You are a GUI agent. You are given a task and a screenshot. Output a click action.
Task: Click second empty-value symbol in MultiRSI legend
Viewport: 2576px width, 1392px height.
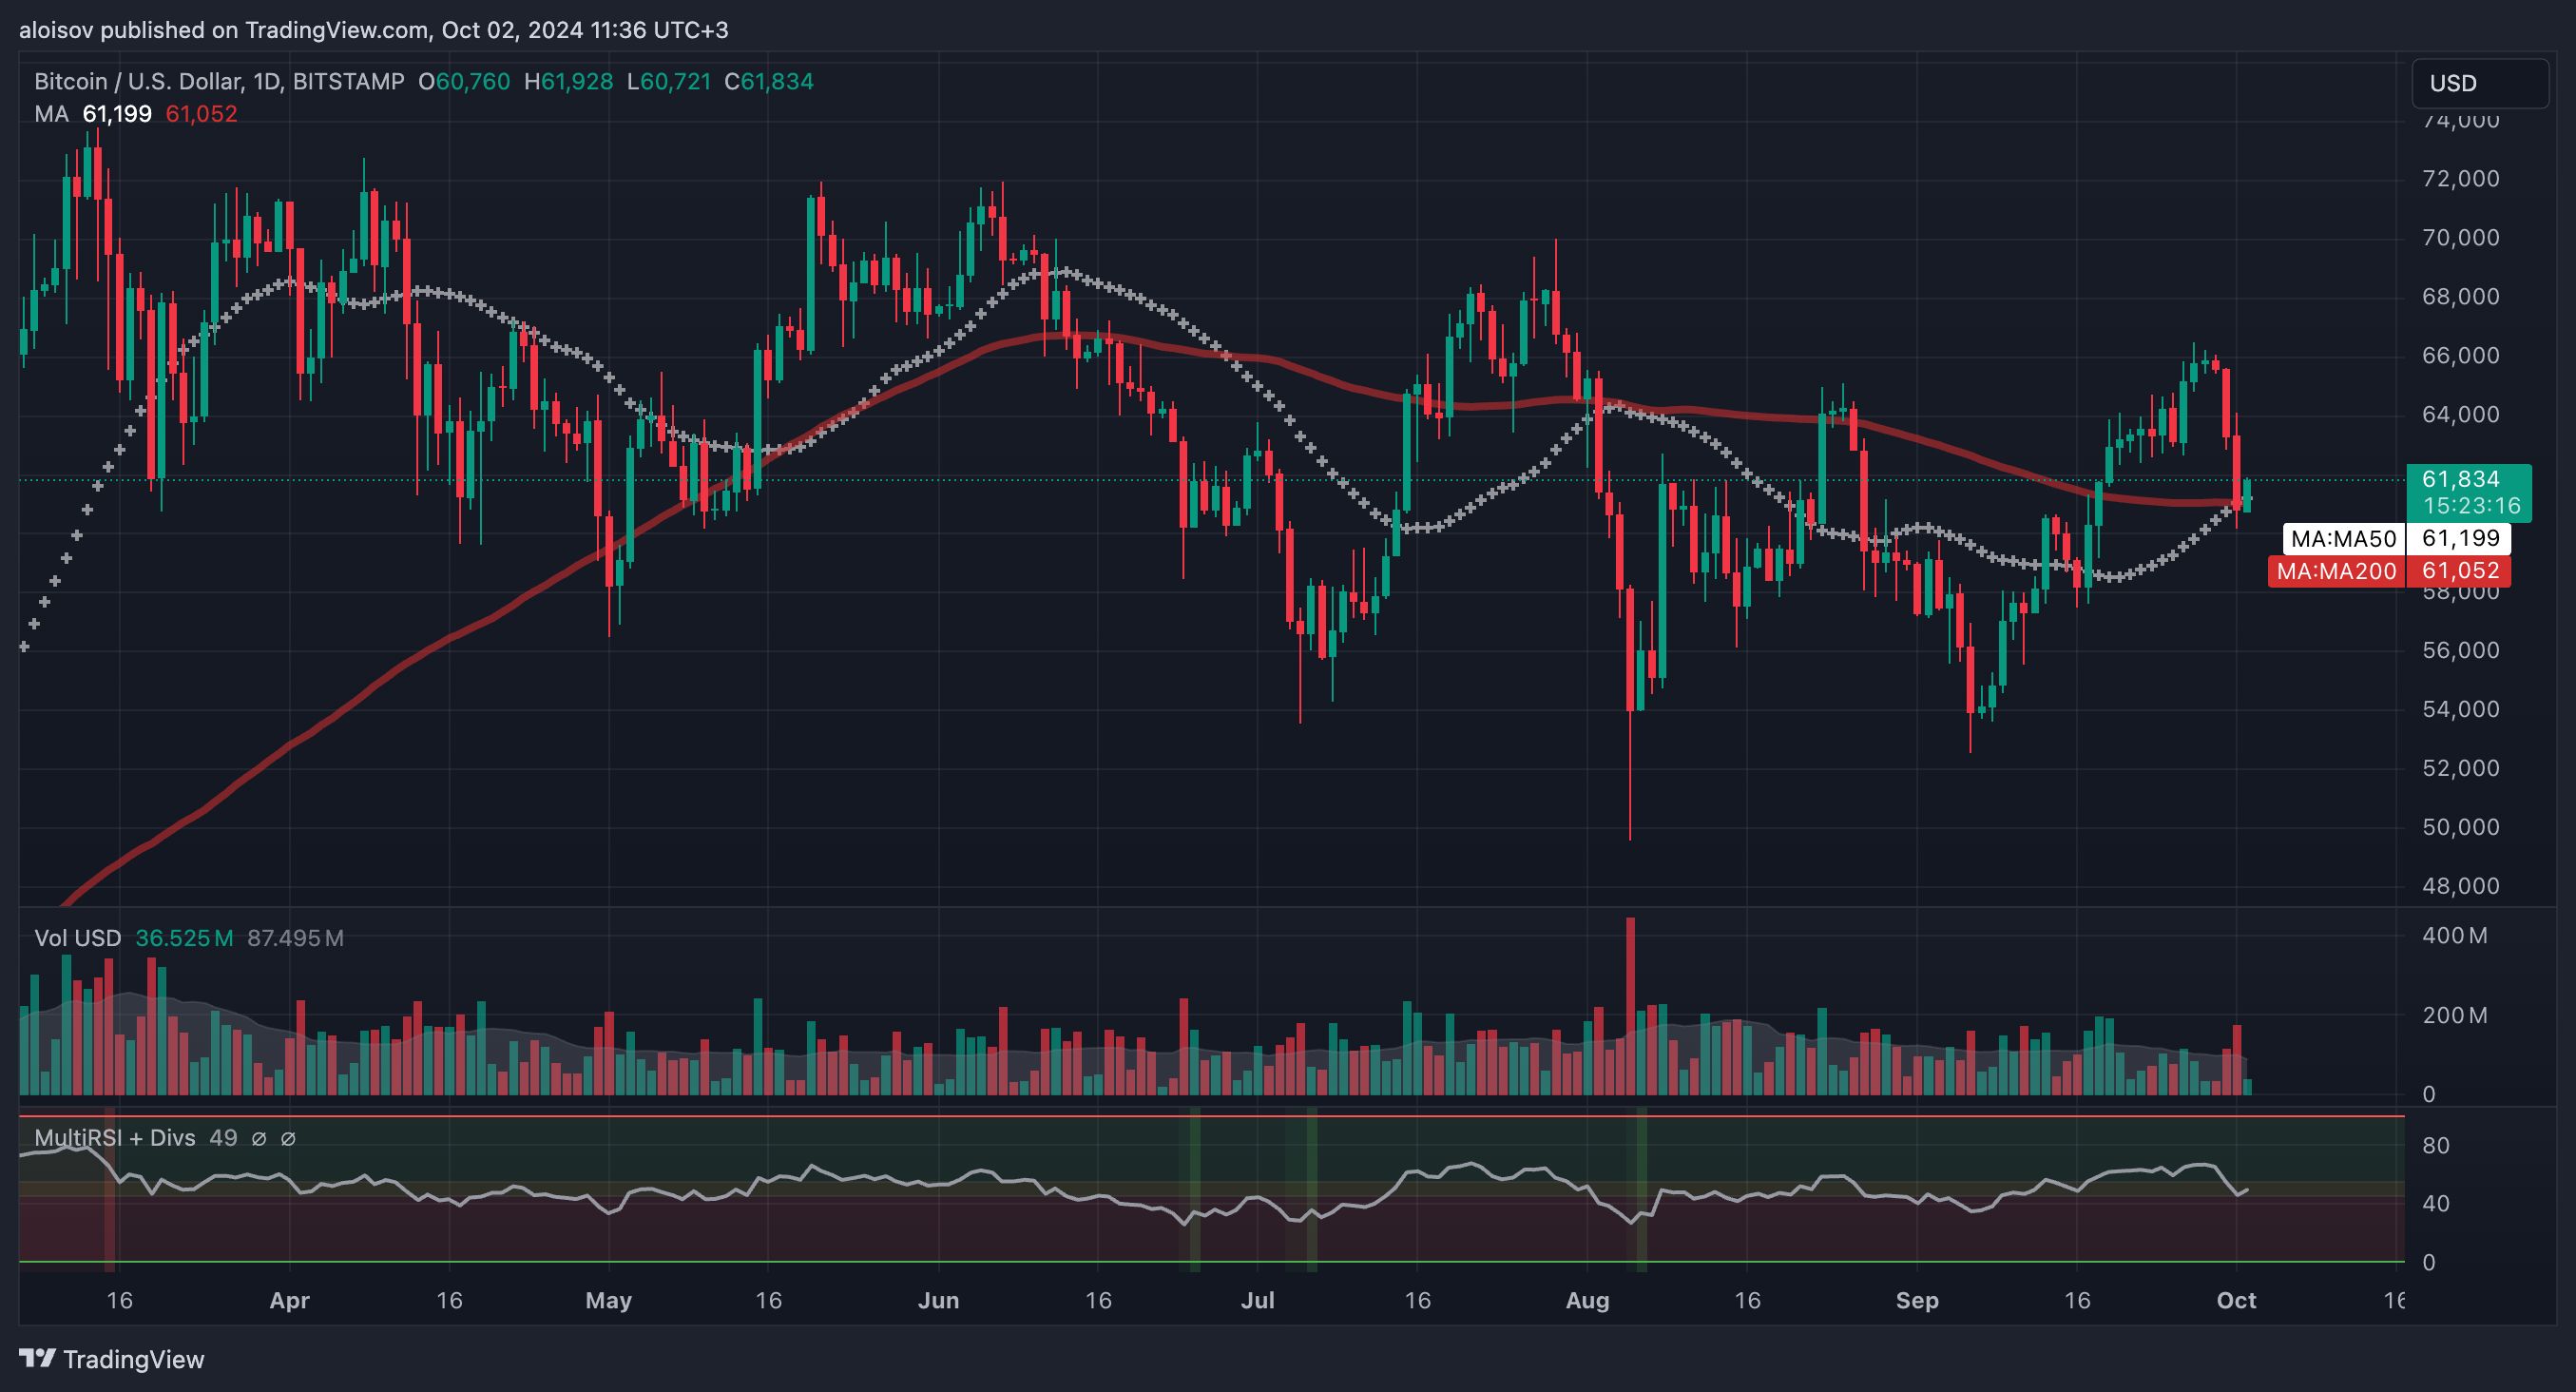tap(288, 1138)
